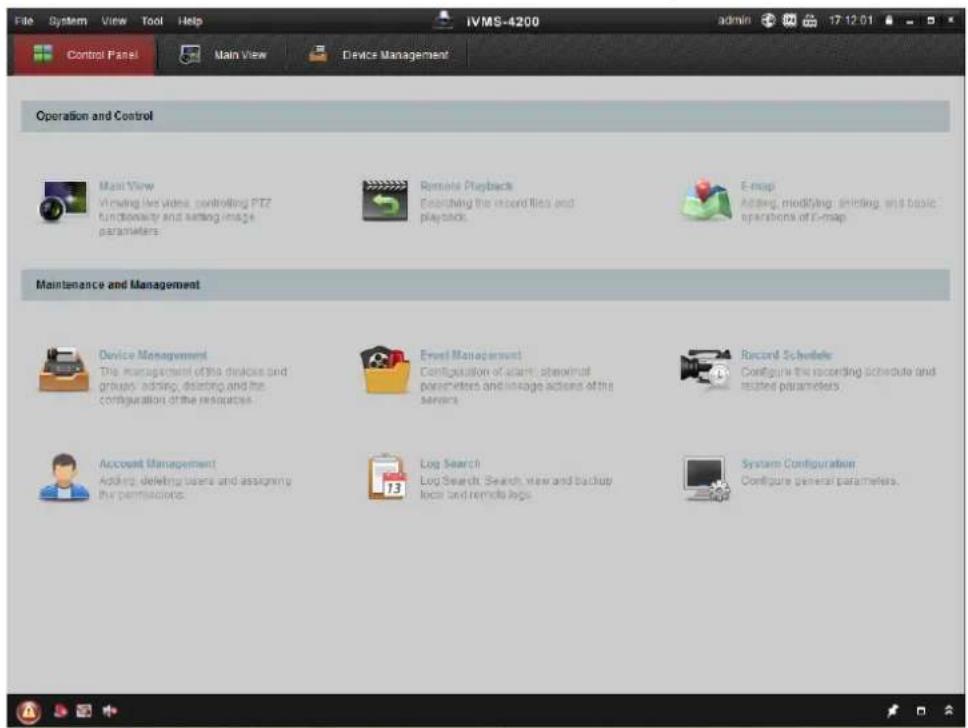Viewport: 968px width, 728px height.
Task: Open the Record Schedule camcorder icon
Action: (706, 368)
